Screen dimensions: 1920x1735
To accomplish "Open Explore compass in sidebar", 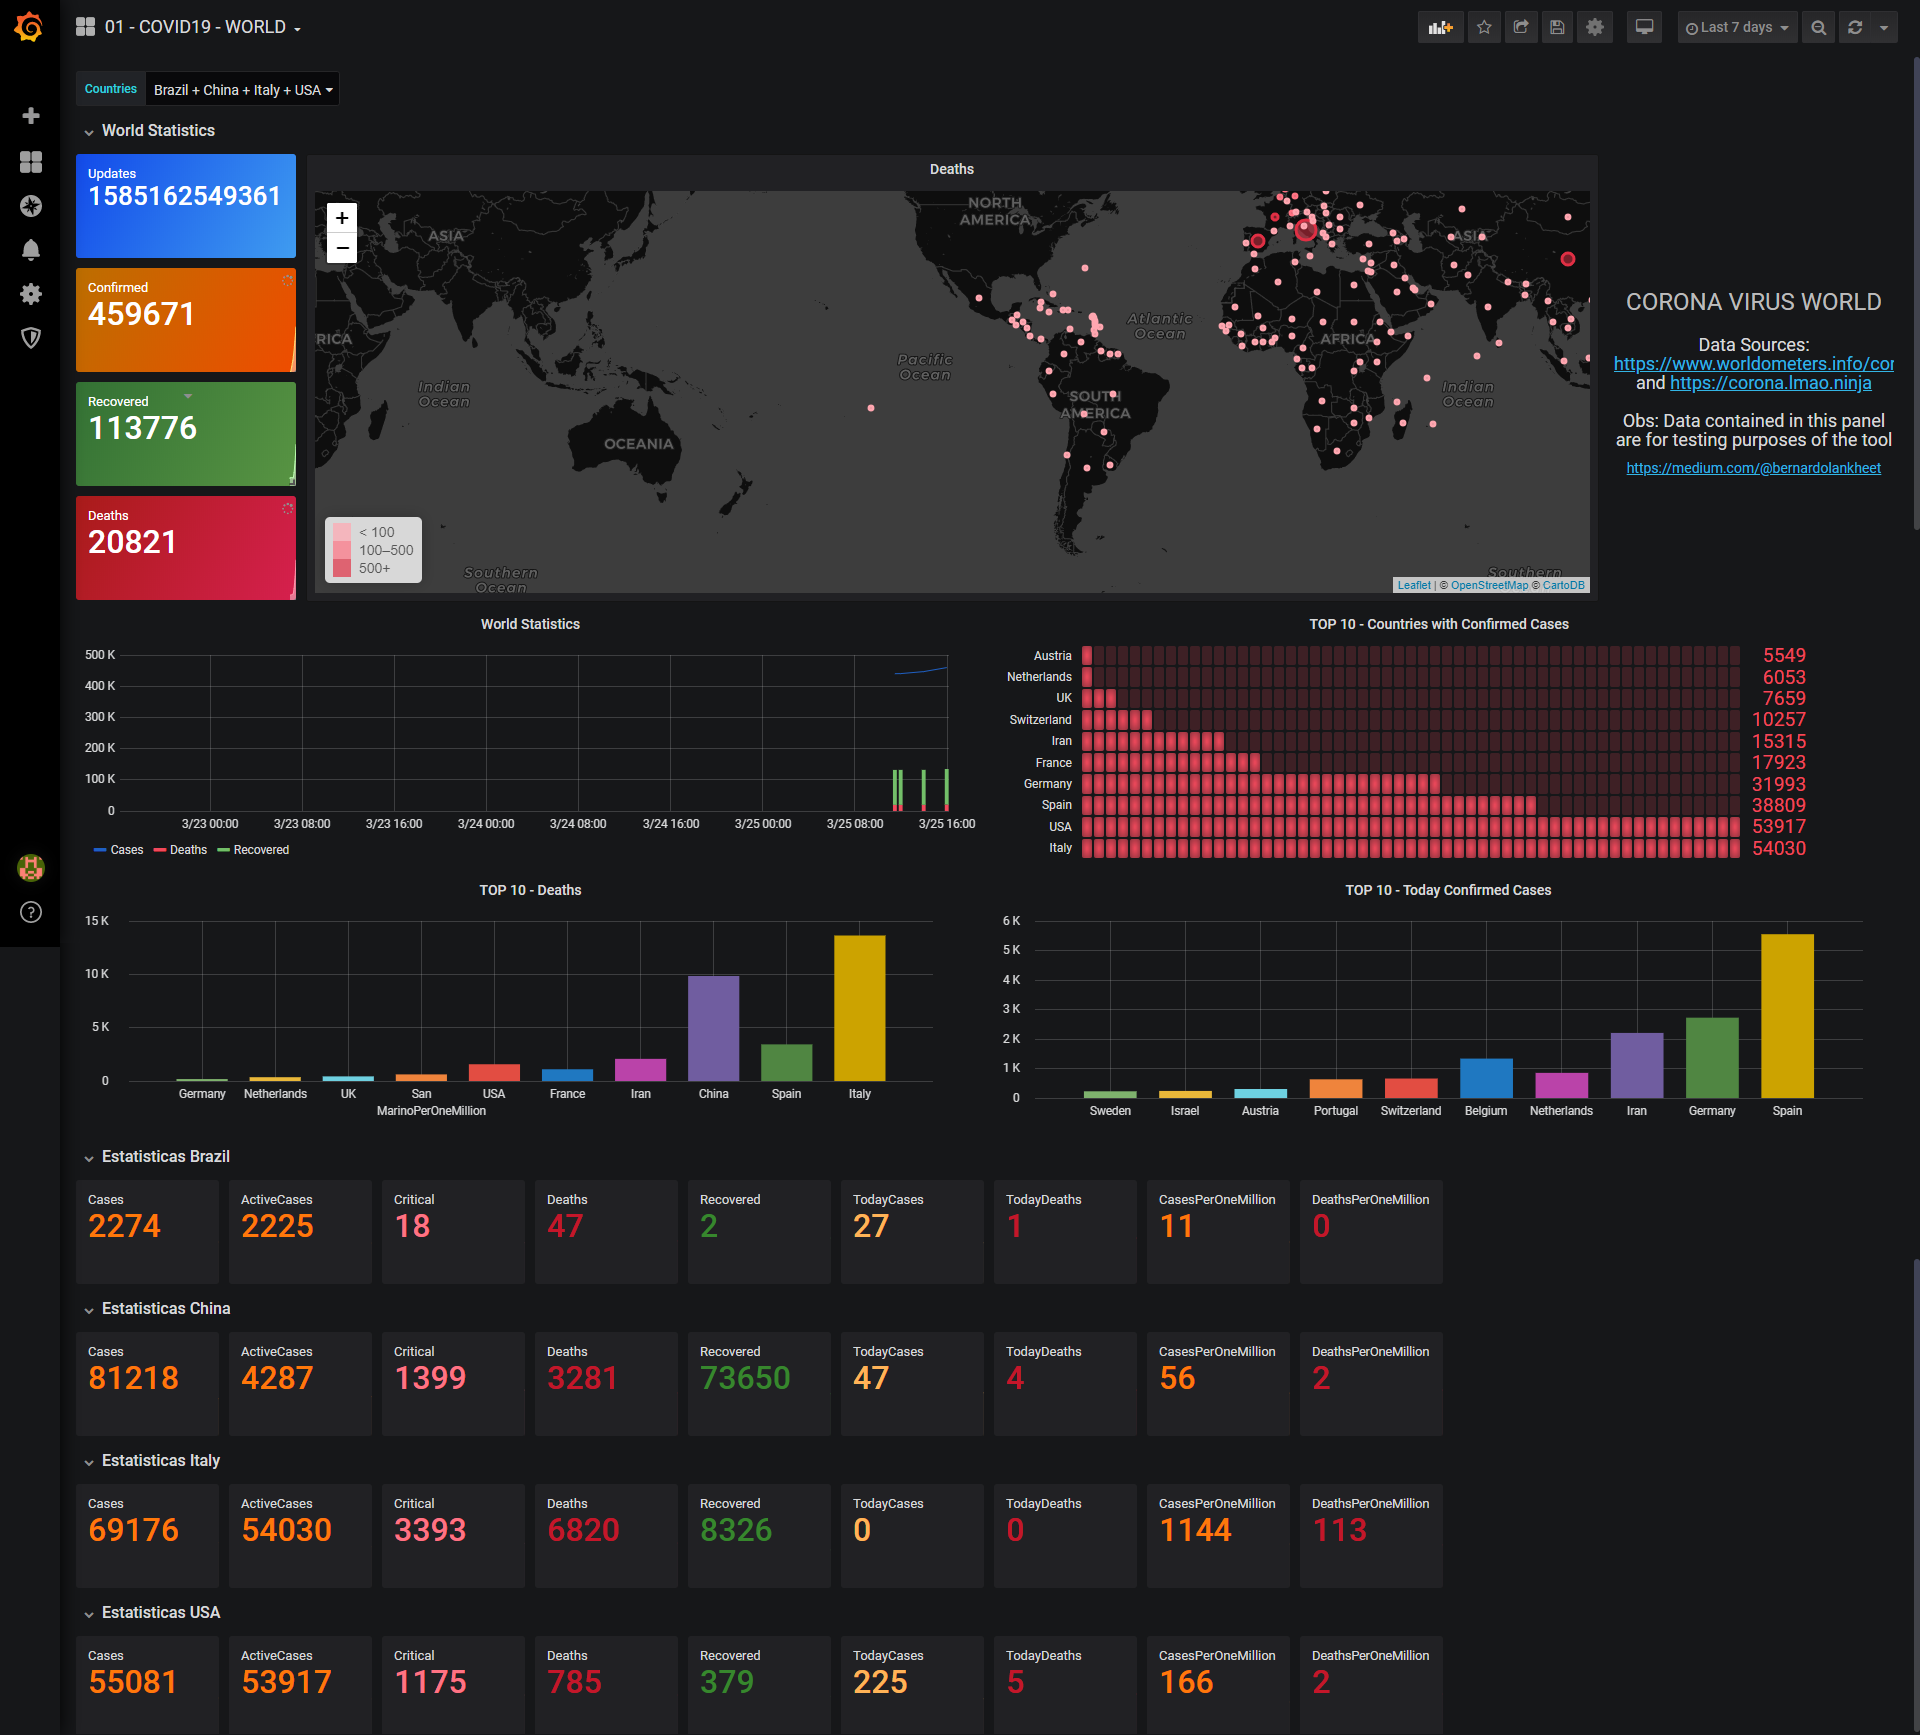I will [x=31, y=206].
